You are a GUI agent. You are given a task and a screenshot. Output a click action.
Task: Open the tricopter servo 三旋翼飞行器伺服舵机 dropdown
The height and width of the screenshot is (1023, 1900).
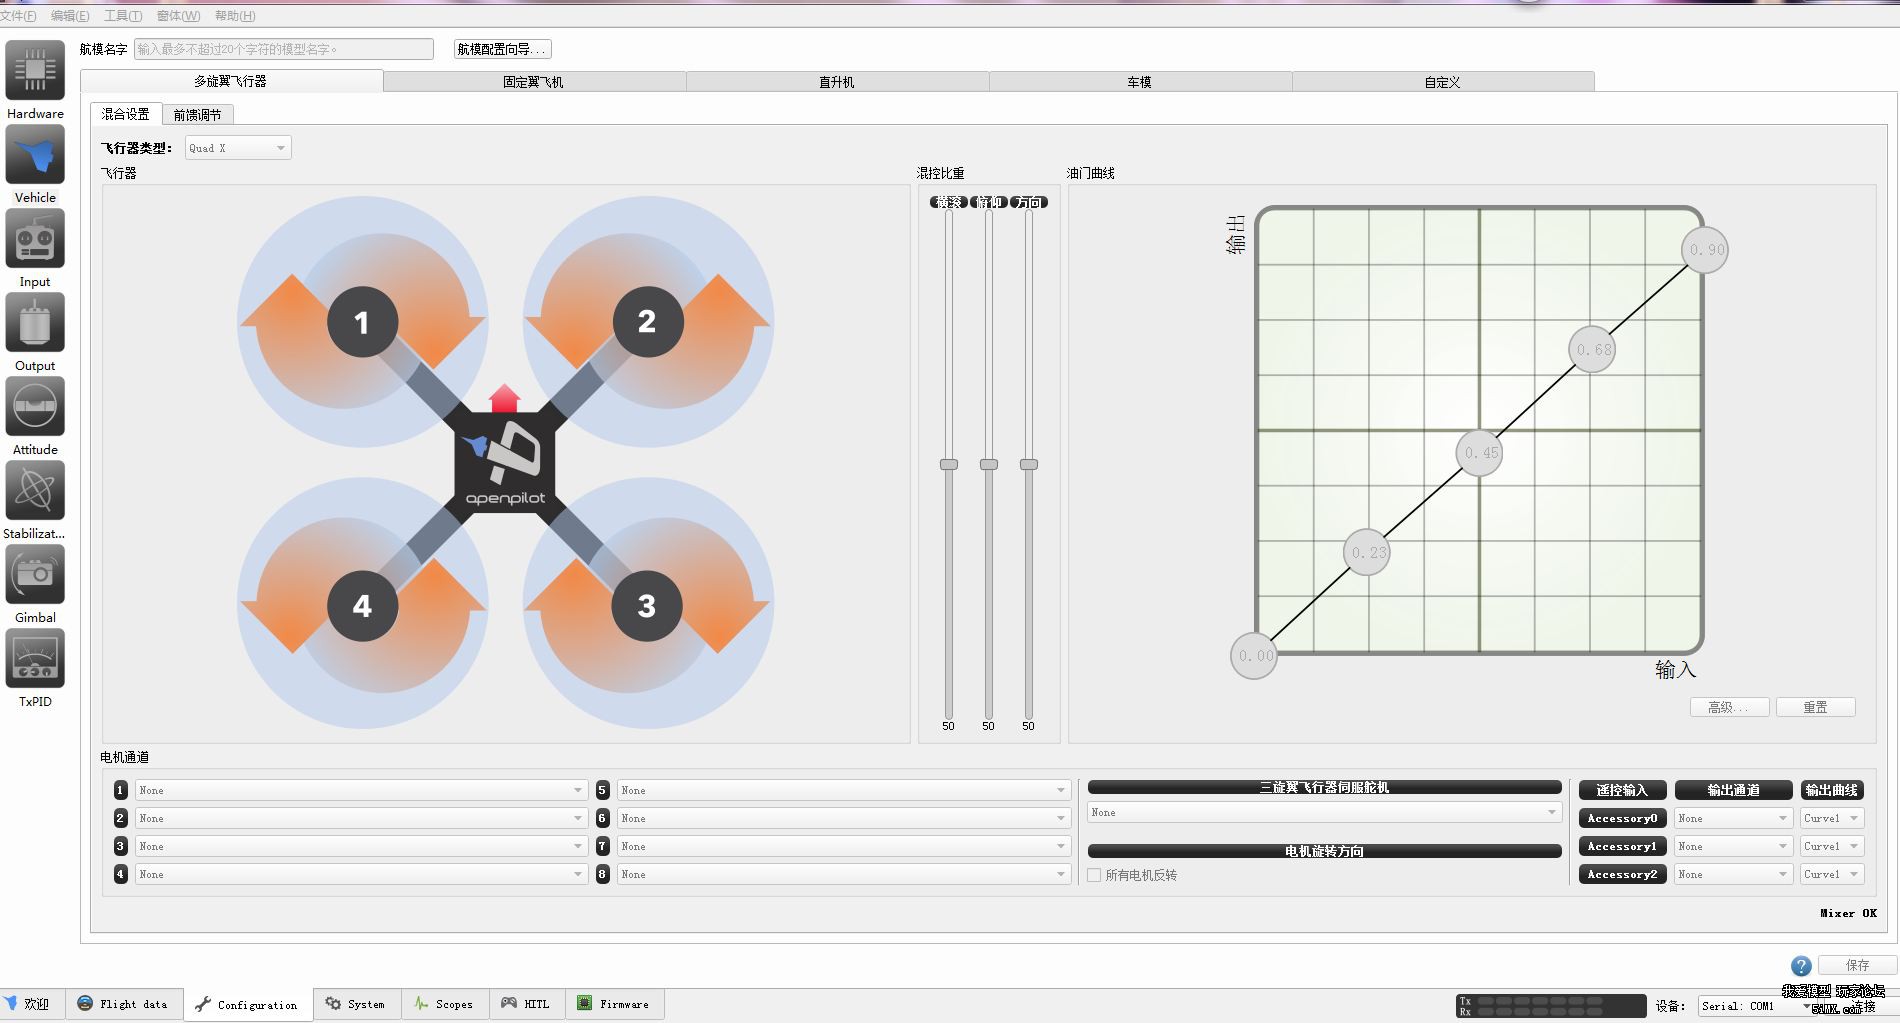point(1324,812)
